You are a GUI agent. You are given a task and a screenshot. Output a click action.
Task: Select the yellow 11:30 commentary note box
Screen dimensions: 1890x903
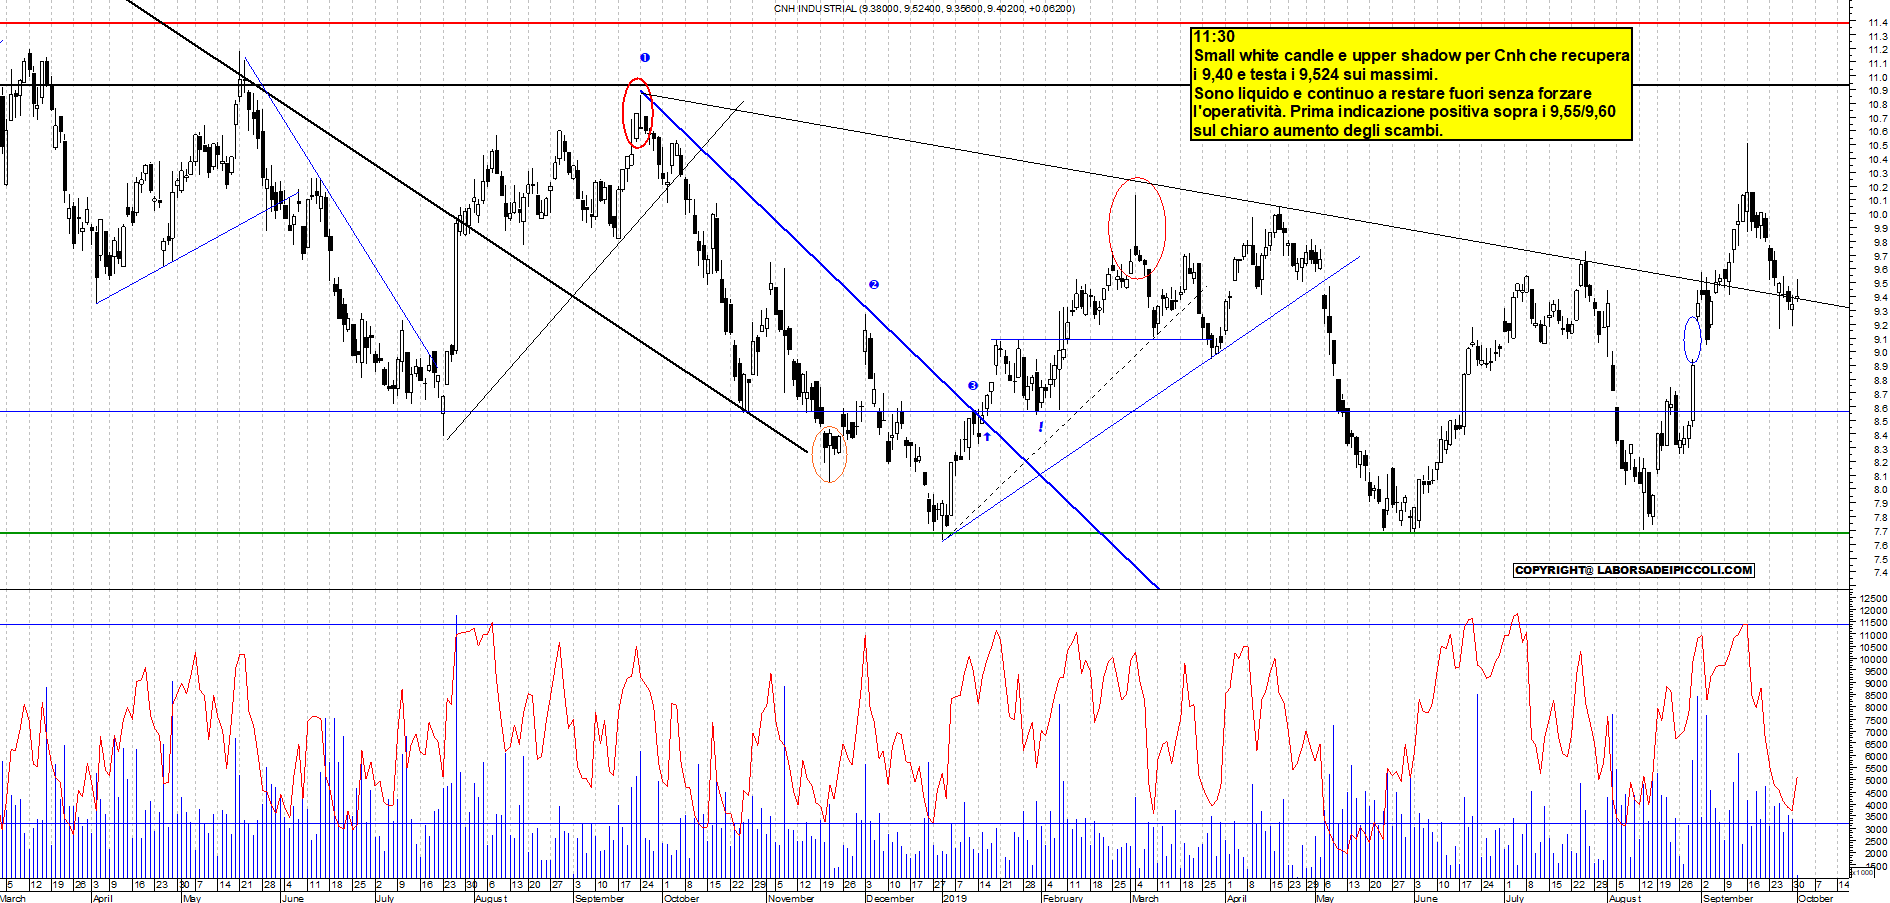click(x=1411, y=84)
